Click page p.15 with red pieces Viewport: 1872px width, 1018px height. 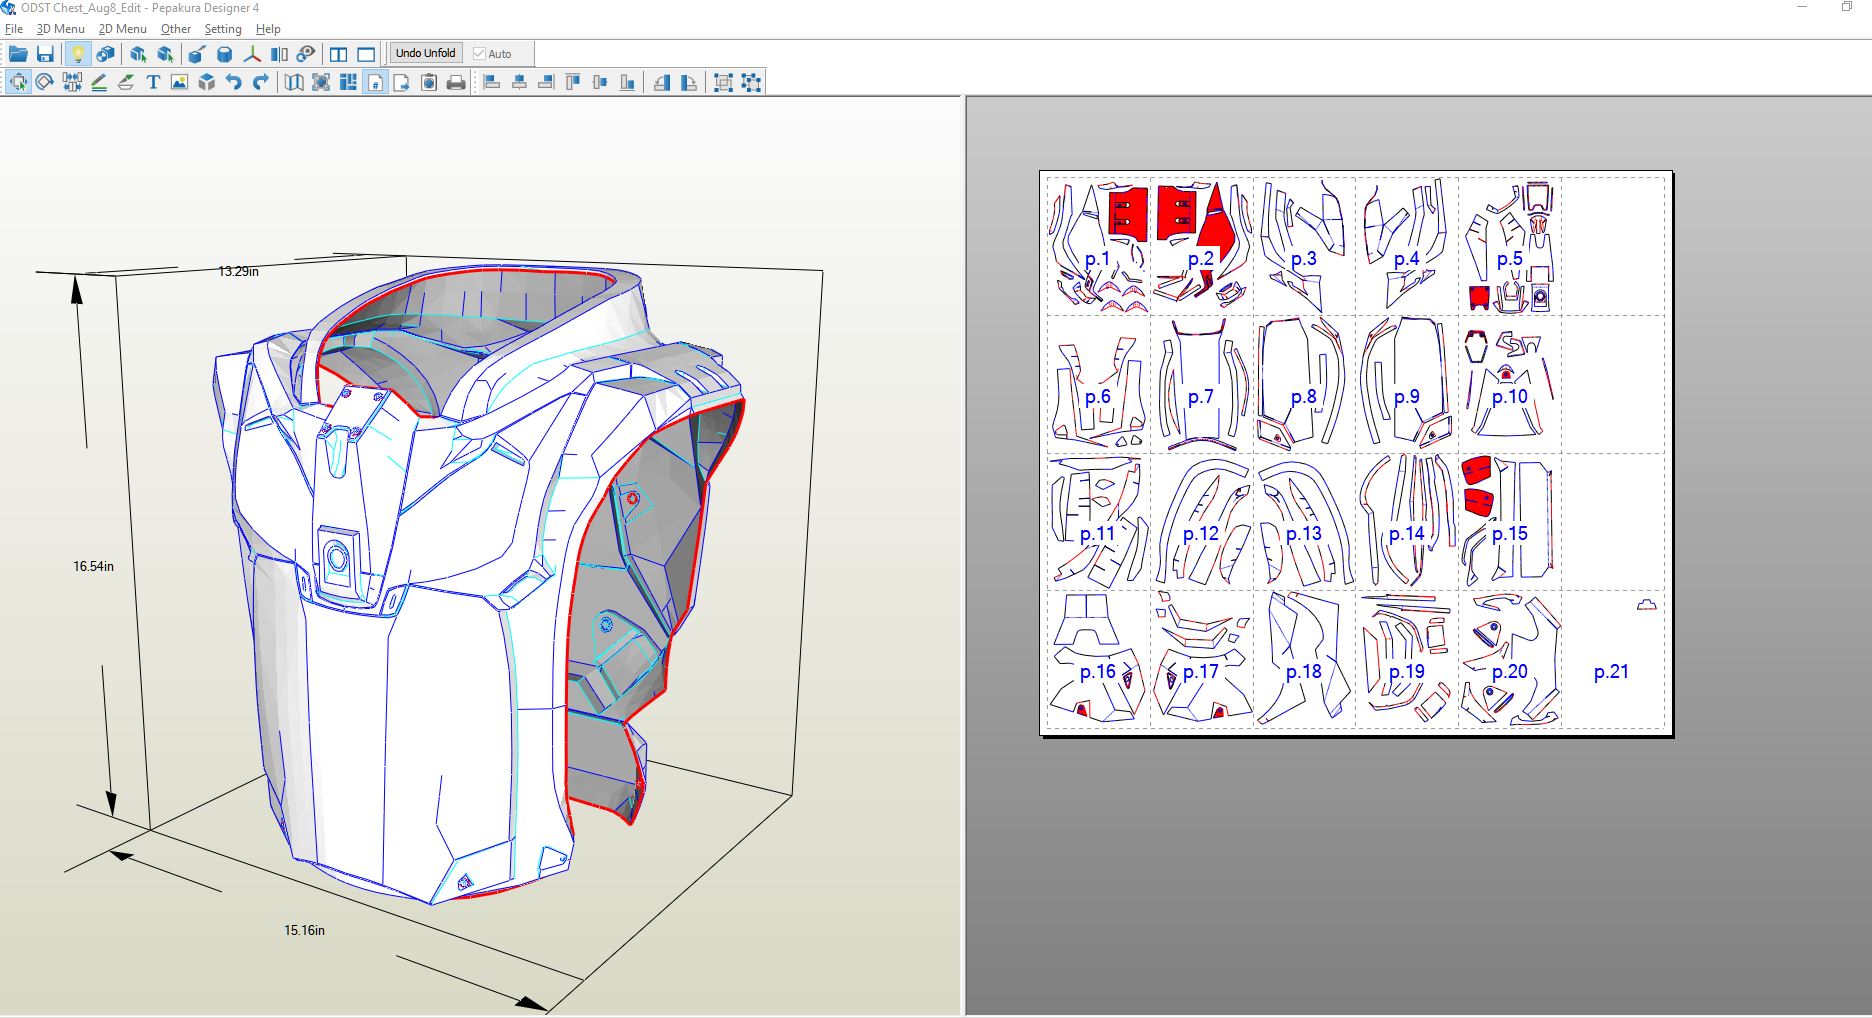(x=1510, y=521)
